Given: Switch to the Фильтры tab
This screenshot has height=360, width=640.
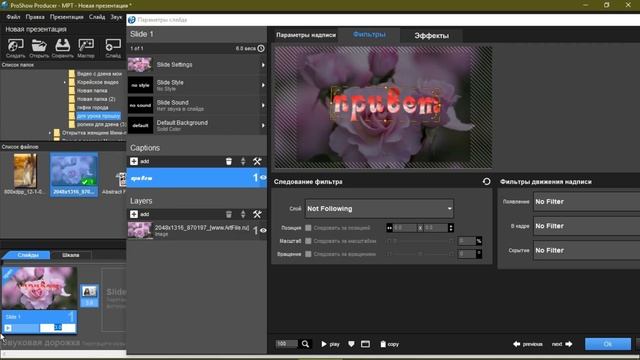Looking at the screenshot, I should (x=369, y=35).
